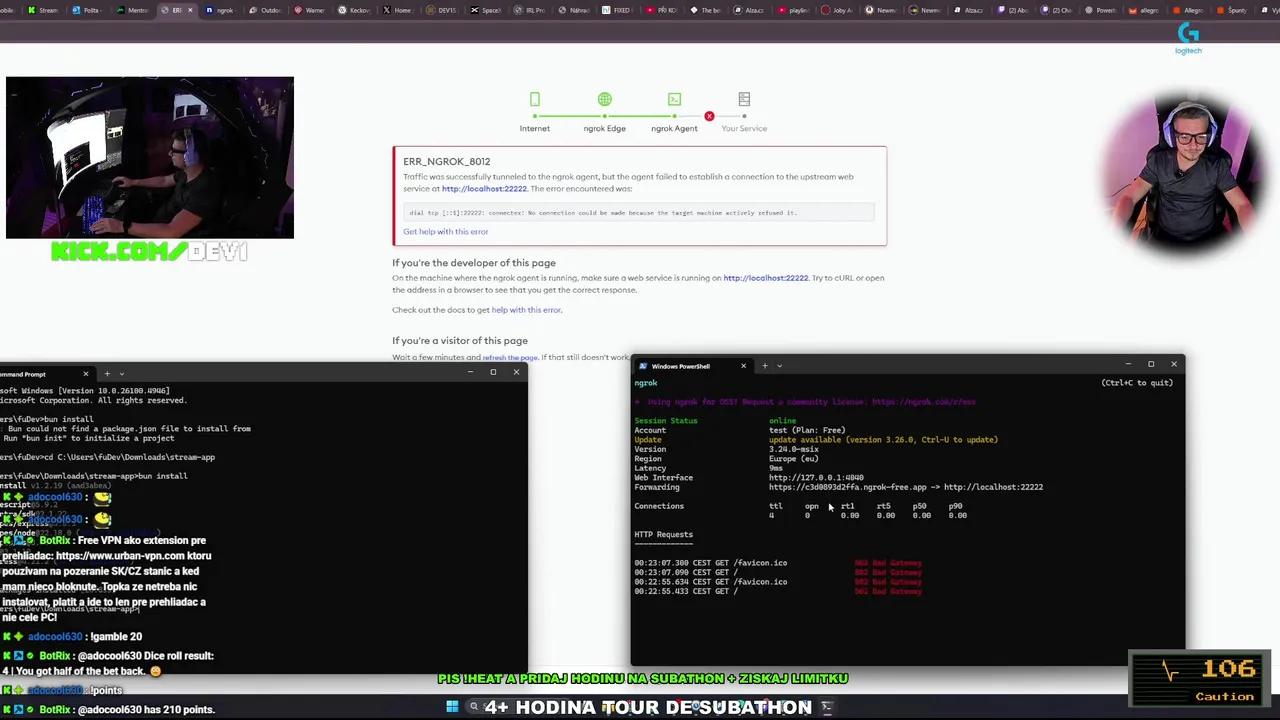Click the red error X marker
The height and width of the screenshot is (720, 1280).
click(709, 116)
